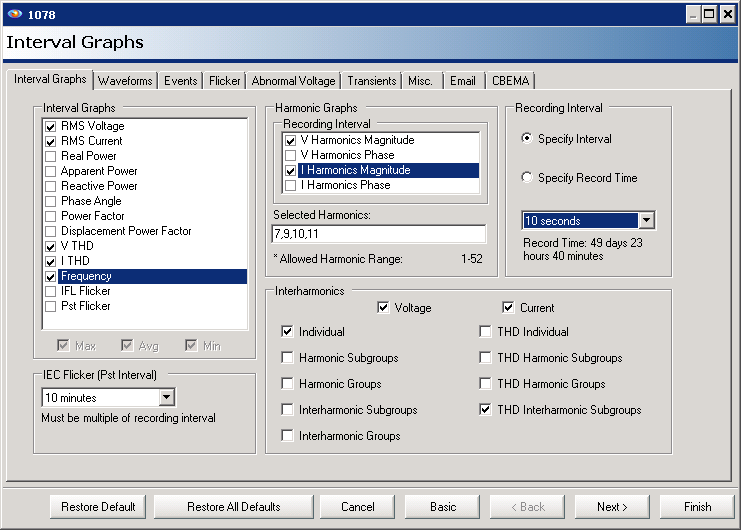This screenshot has height=530, width=741.
Task: Enable Harmonic Subgroups checkbox
Action: click(287, 358)
